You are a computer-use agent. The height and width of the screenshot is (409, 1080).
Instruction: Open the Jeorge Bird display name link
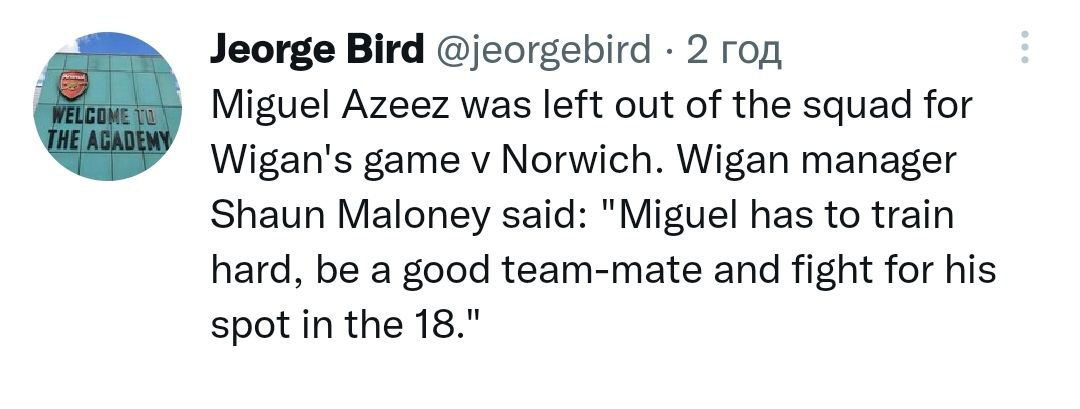click(x=316, y=48)
